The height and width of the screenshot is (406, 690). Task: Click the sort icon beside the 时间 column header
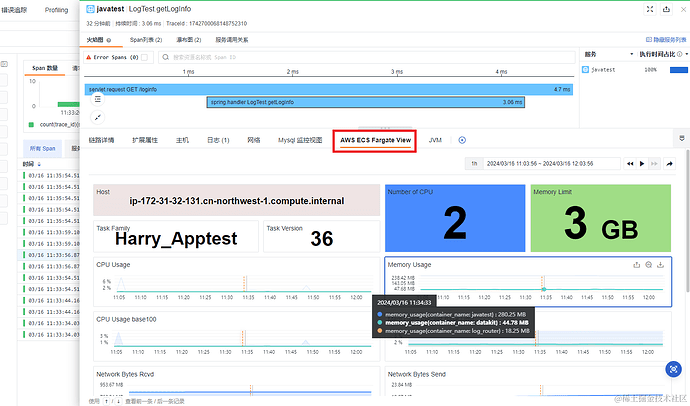coord(39,164)
